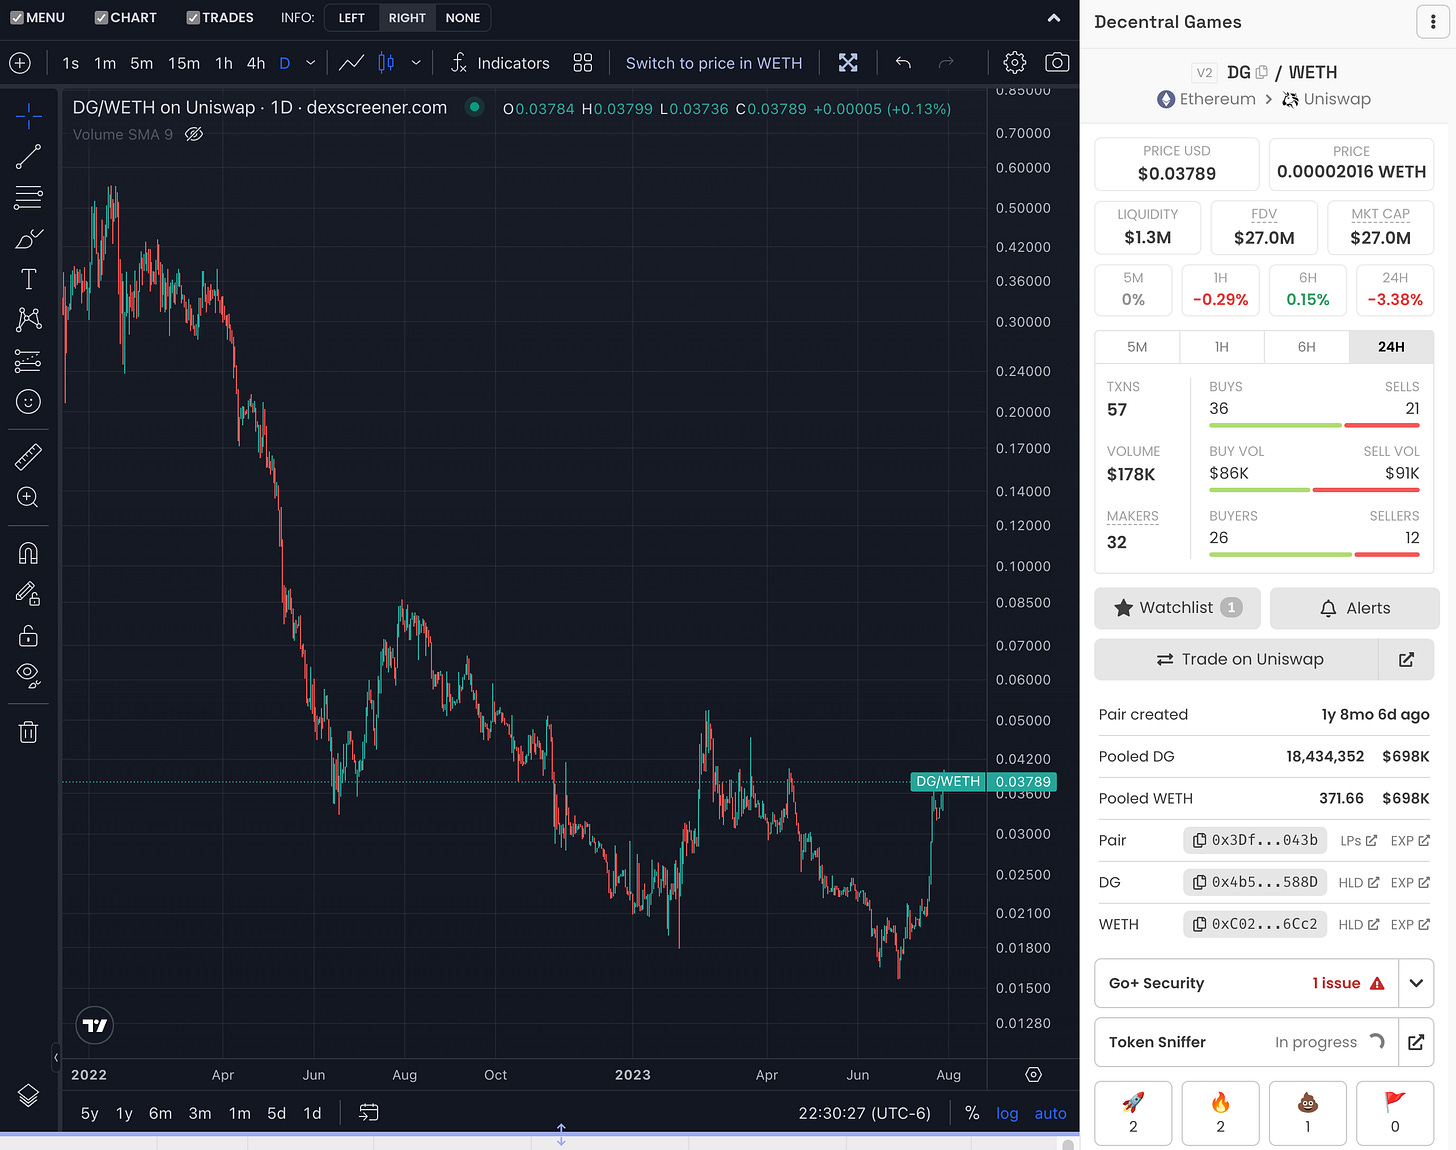
Task: Open Token Sniffer external link
Action: click(x=1416, y=1042)
